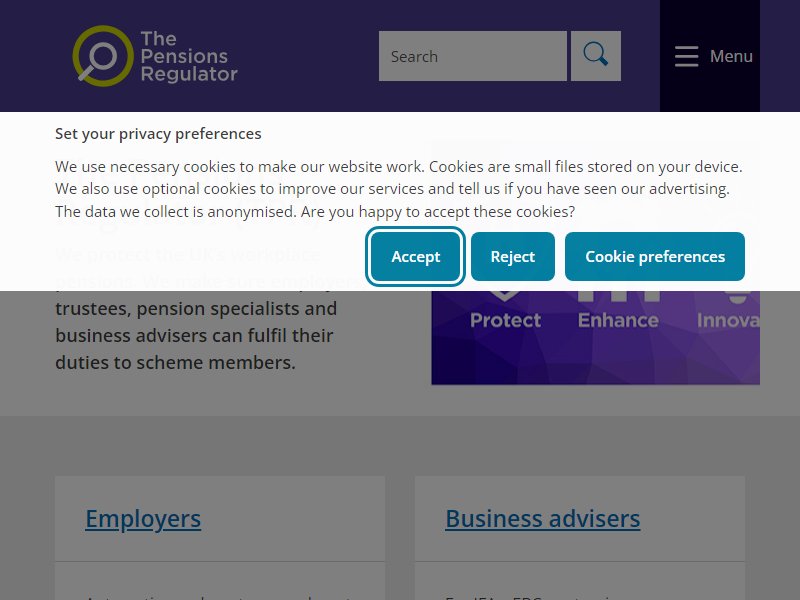Click the bar icon above Enhance
This screenshot has width=800, height=600.
(618, 296)
